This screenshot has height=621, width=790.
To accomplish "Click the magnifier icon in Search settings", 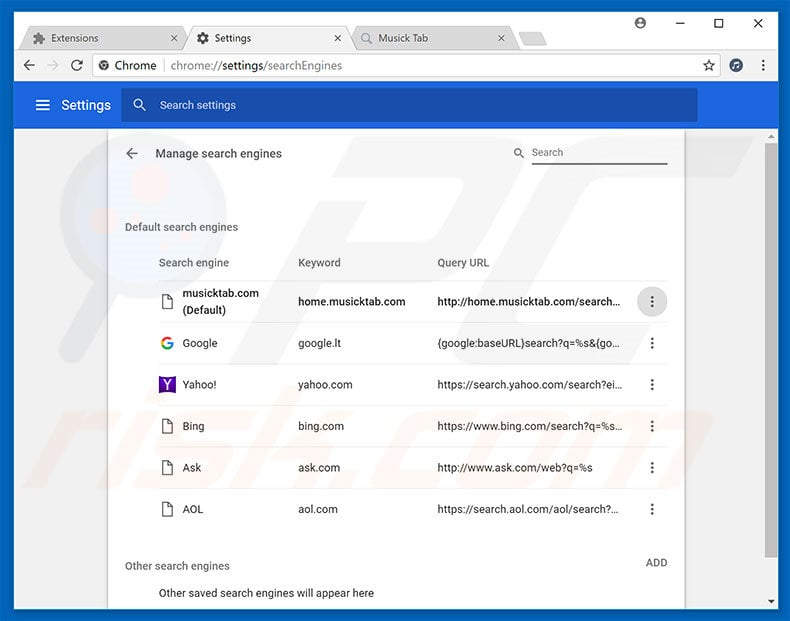I will point(140,105).
